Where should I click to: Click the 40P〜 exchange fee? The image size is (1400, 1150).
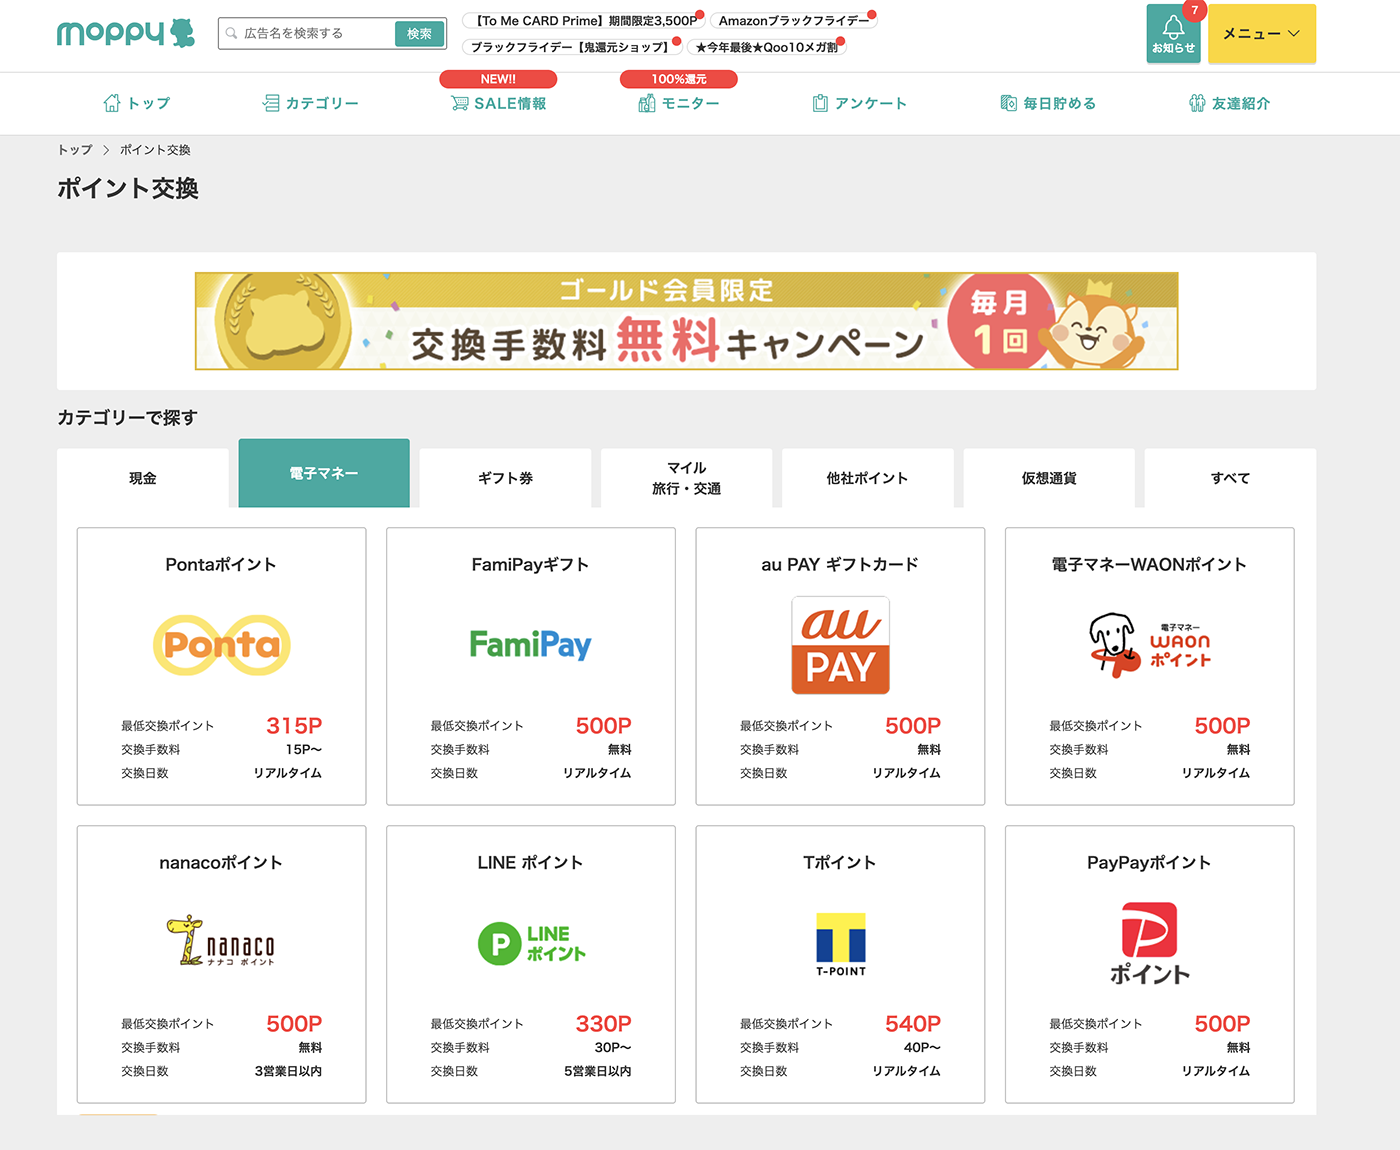click(922, 1047)
